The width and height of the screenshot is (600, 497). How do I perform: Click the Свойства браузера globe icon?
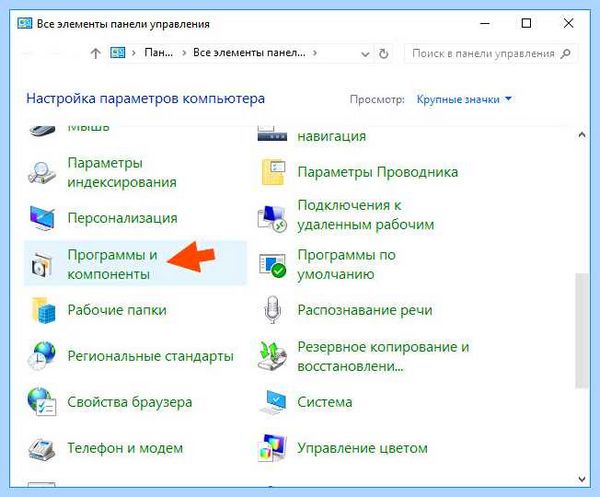[x=42, y=402]
